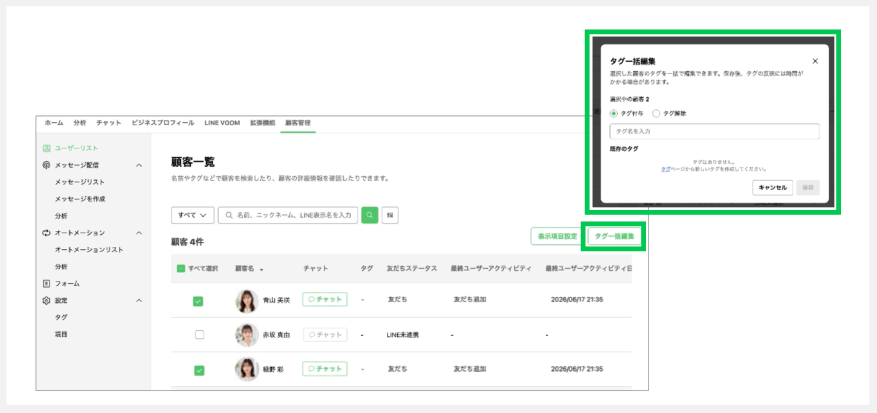Screen dimensions: 877x413
Task: Click the 表示項目設定 button
Action: 557,236
